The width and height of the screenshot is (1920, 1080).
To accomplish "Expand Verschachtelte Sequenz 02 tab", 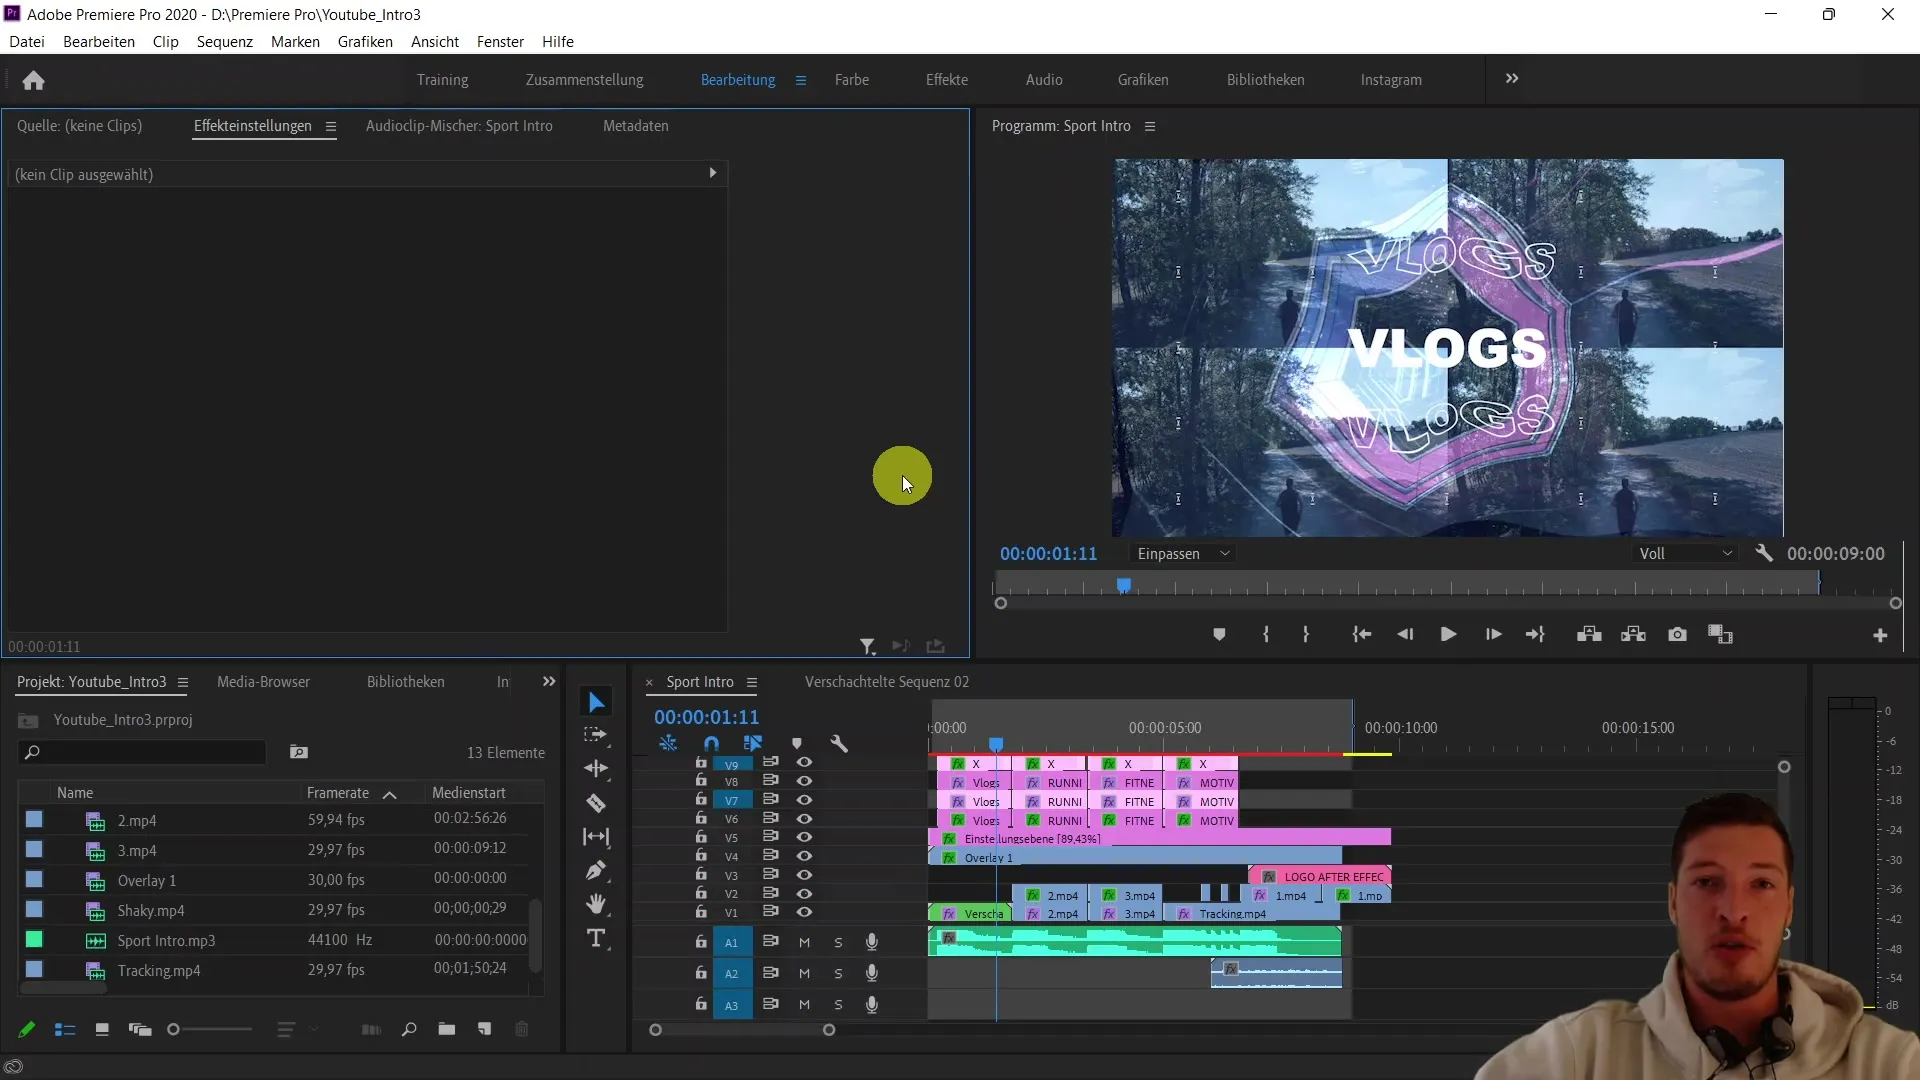I will tap(886, 682).
